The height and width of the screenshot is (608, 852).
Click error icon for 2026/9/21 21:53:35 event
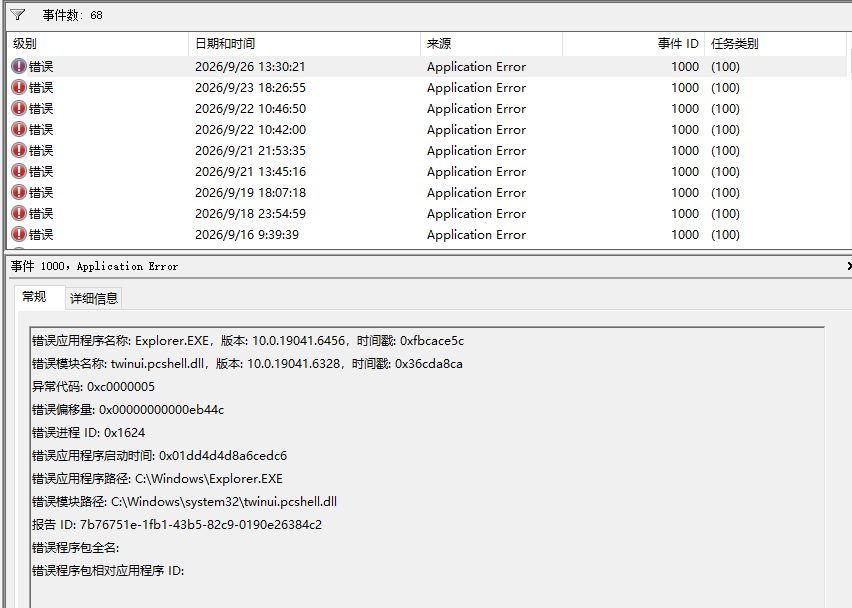click(x=19, y=151)
